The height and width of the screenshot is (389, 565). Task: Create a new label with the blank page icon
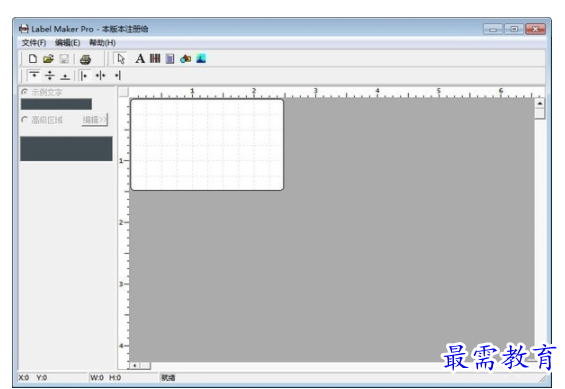pyautogui.click(x=33, y=58)
